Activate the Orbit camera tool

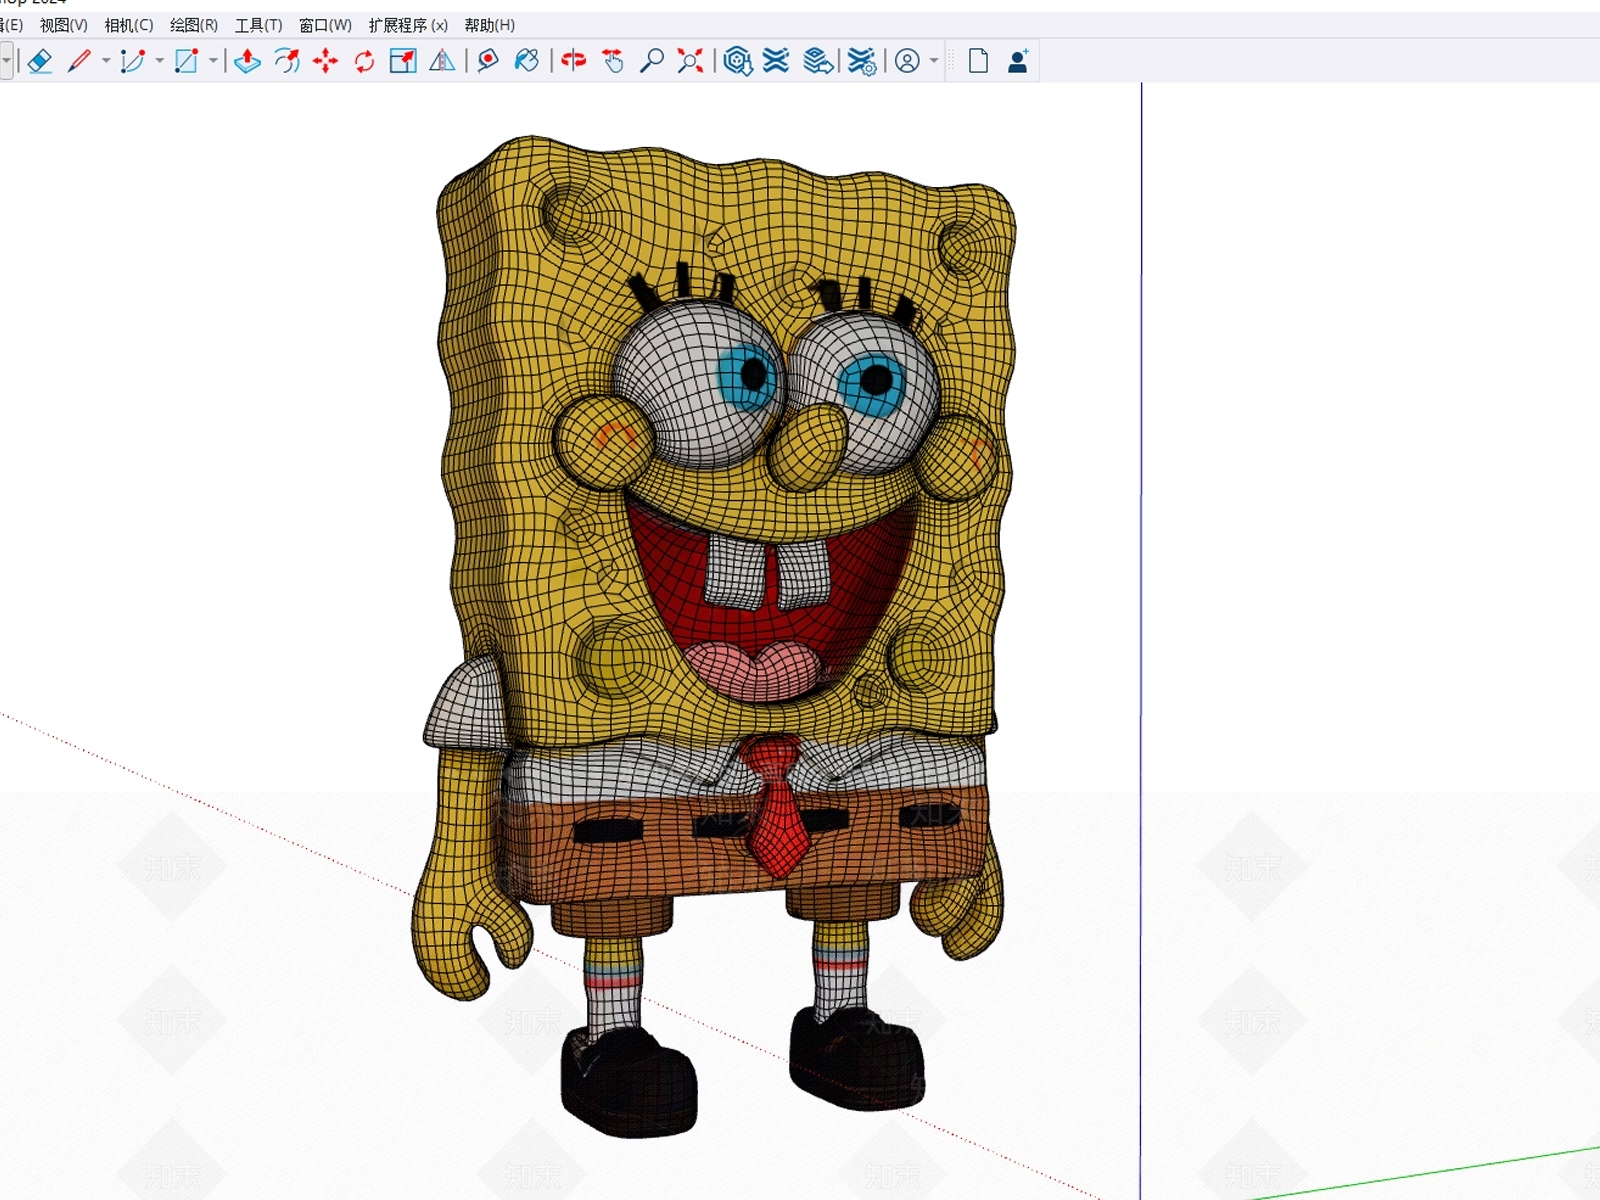coord(573,61)
